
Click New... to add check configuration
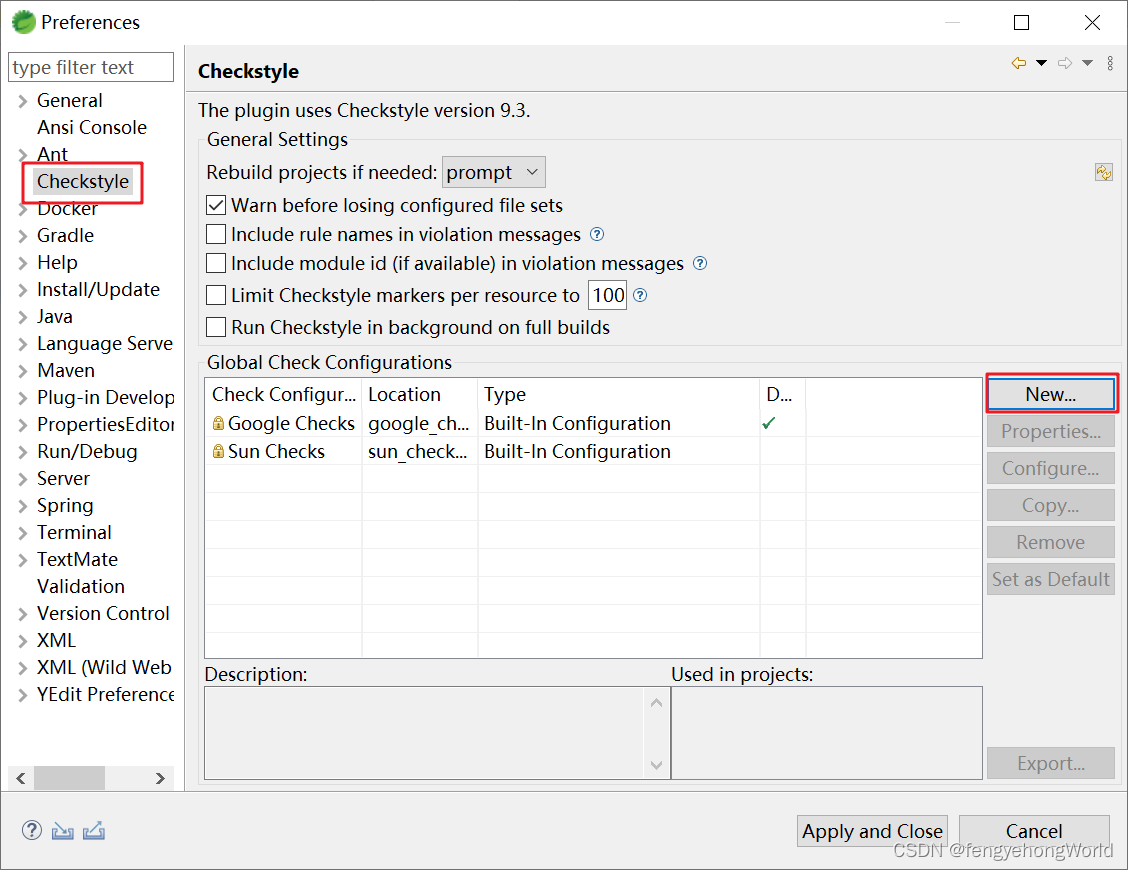click(x=1050, y=394)
